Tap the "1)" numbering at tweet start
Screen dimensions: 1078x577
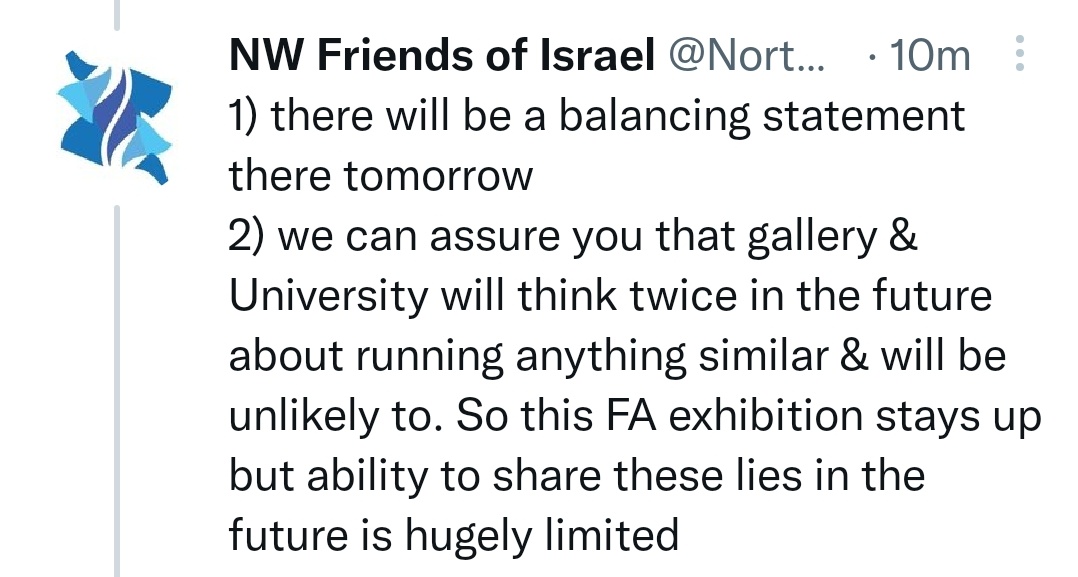pos(245,116)
